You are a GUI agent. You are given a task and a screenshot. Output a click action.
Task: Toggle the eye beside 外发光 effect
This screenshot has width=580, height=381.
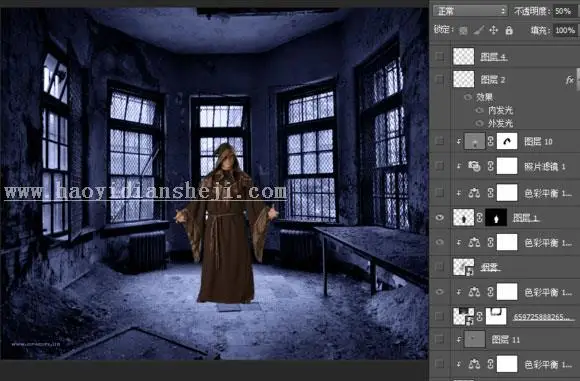479,123
